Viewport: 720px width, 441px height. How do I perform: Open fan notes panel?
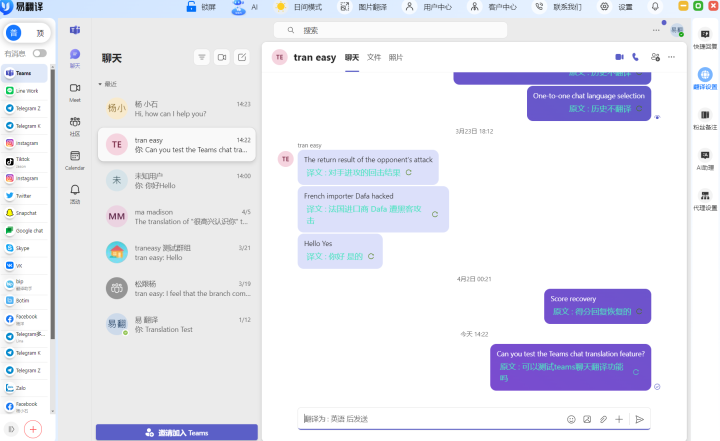pyautogui.click(x=705, y=119)
